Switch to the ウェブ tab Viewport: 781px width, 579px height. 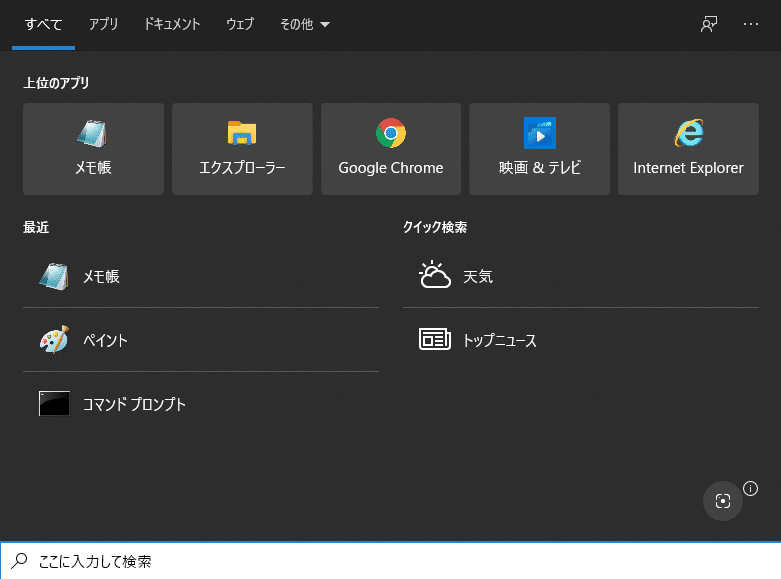coord(240,24)
